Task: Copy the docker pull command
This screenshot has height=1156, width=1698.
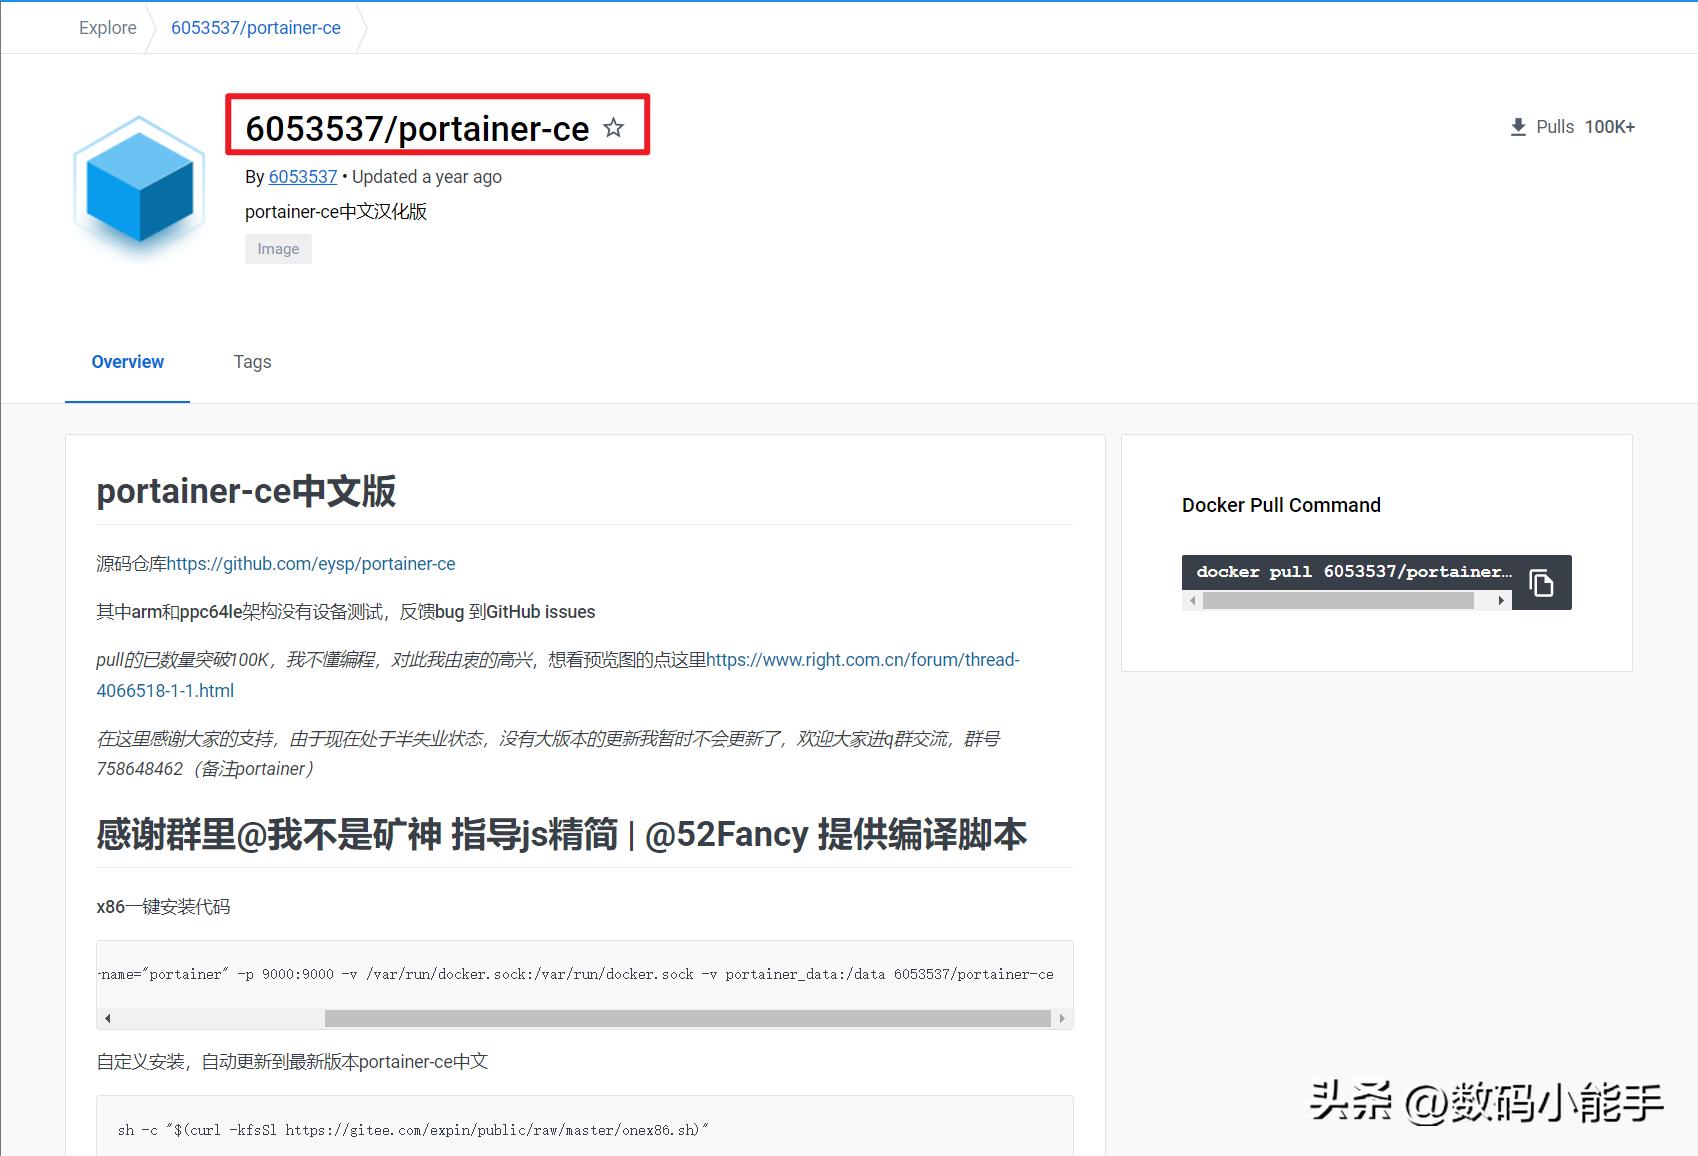Action: click(x=1541, y=581)
